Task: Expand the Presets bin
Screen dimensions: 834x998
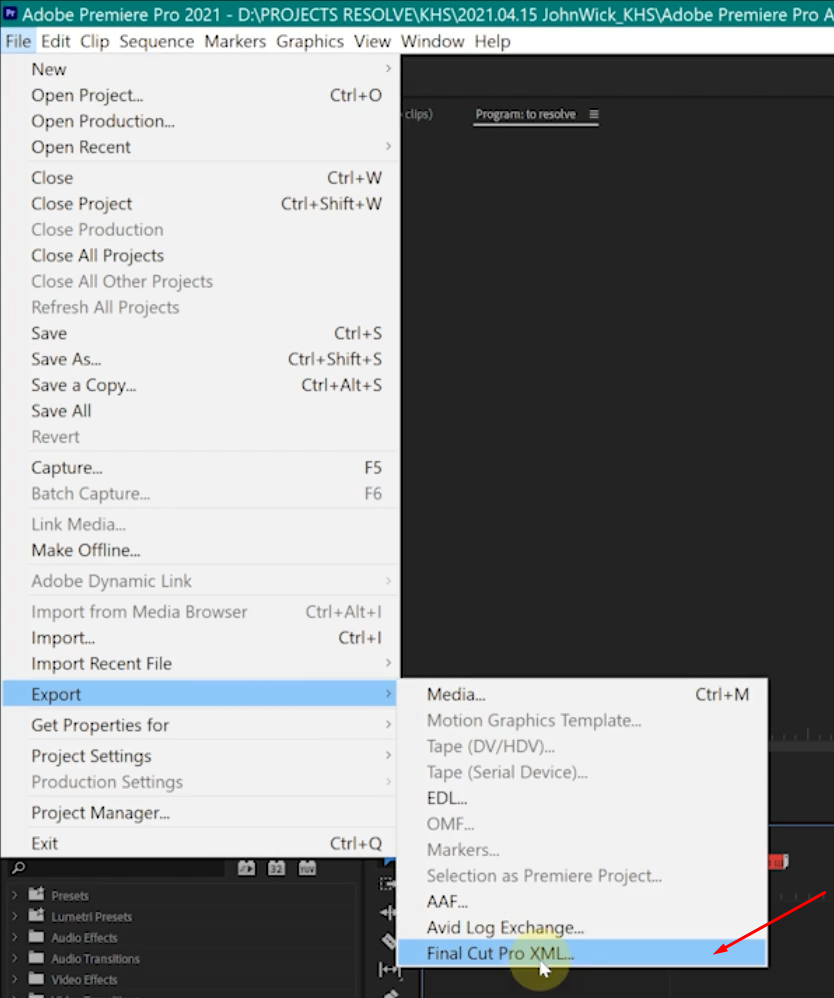Action: pos(15,895)
